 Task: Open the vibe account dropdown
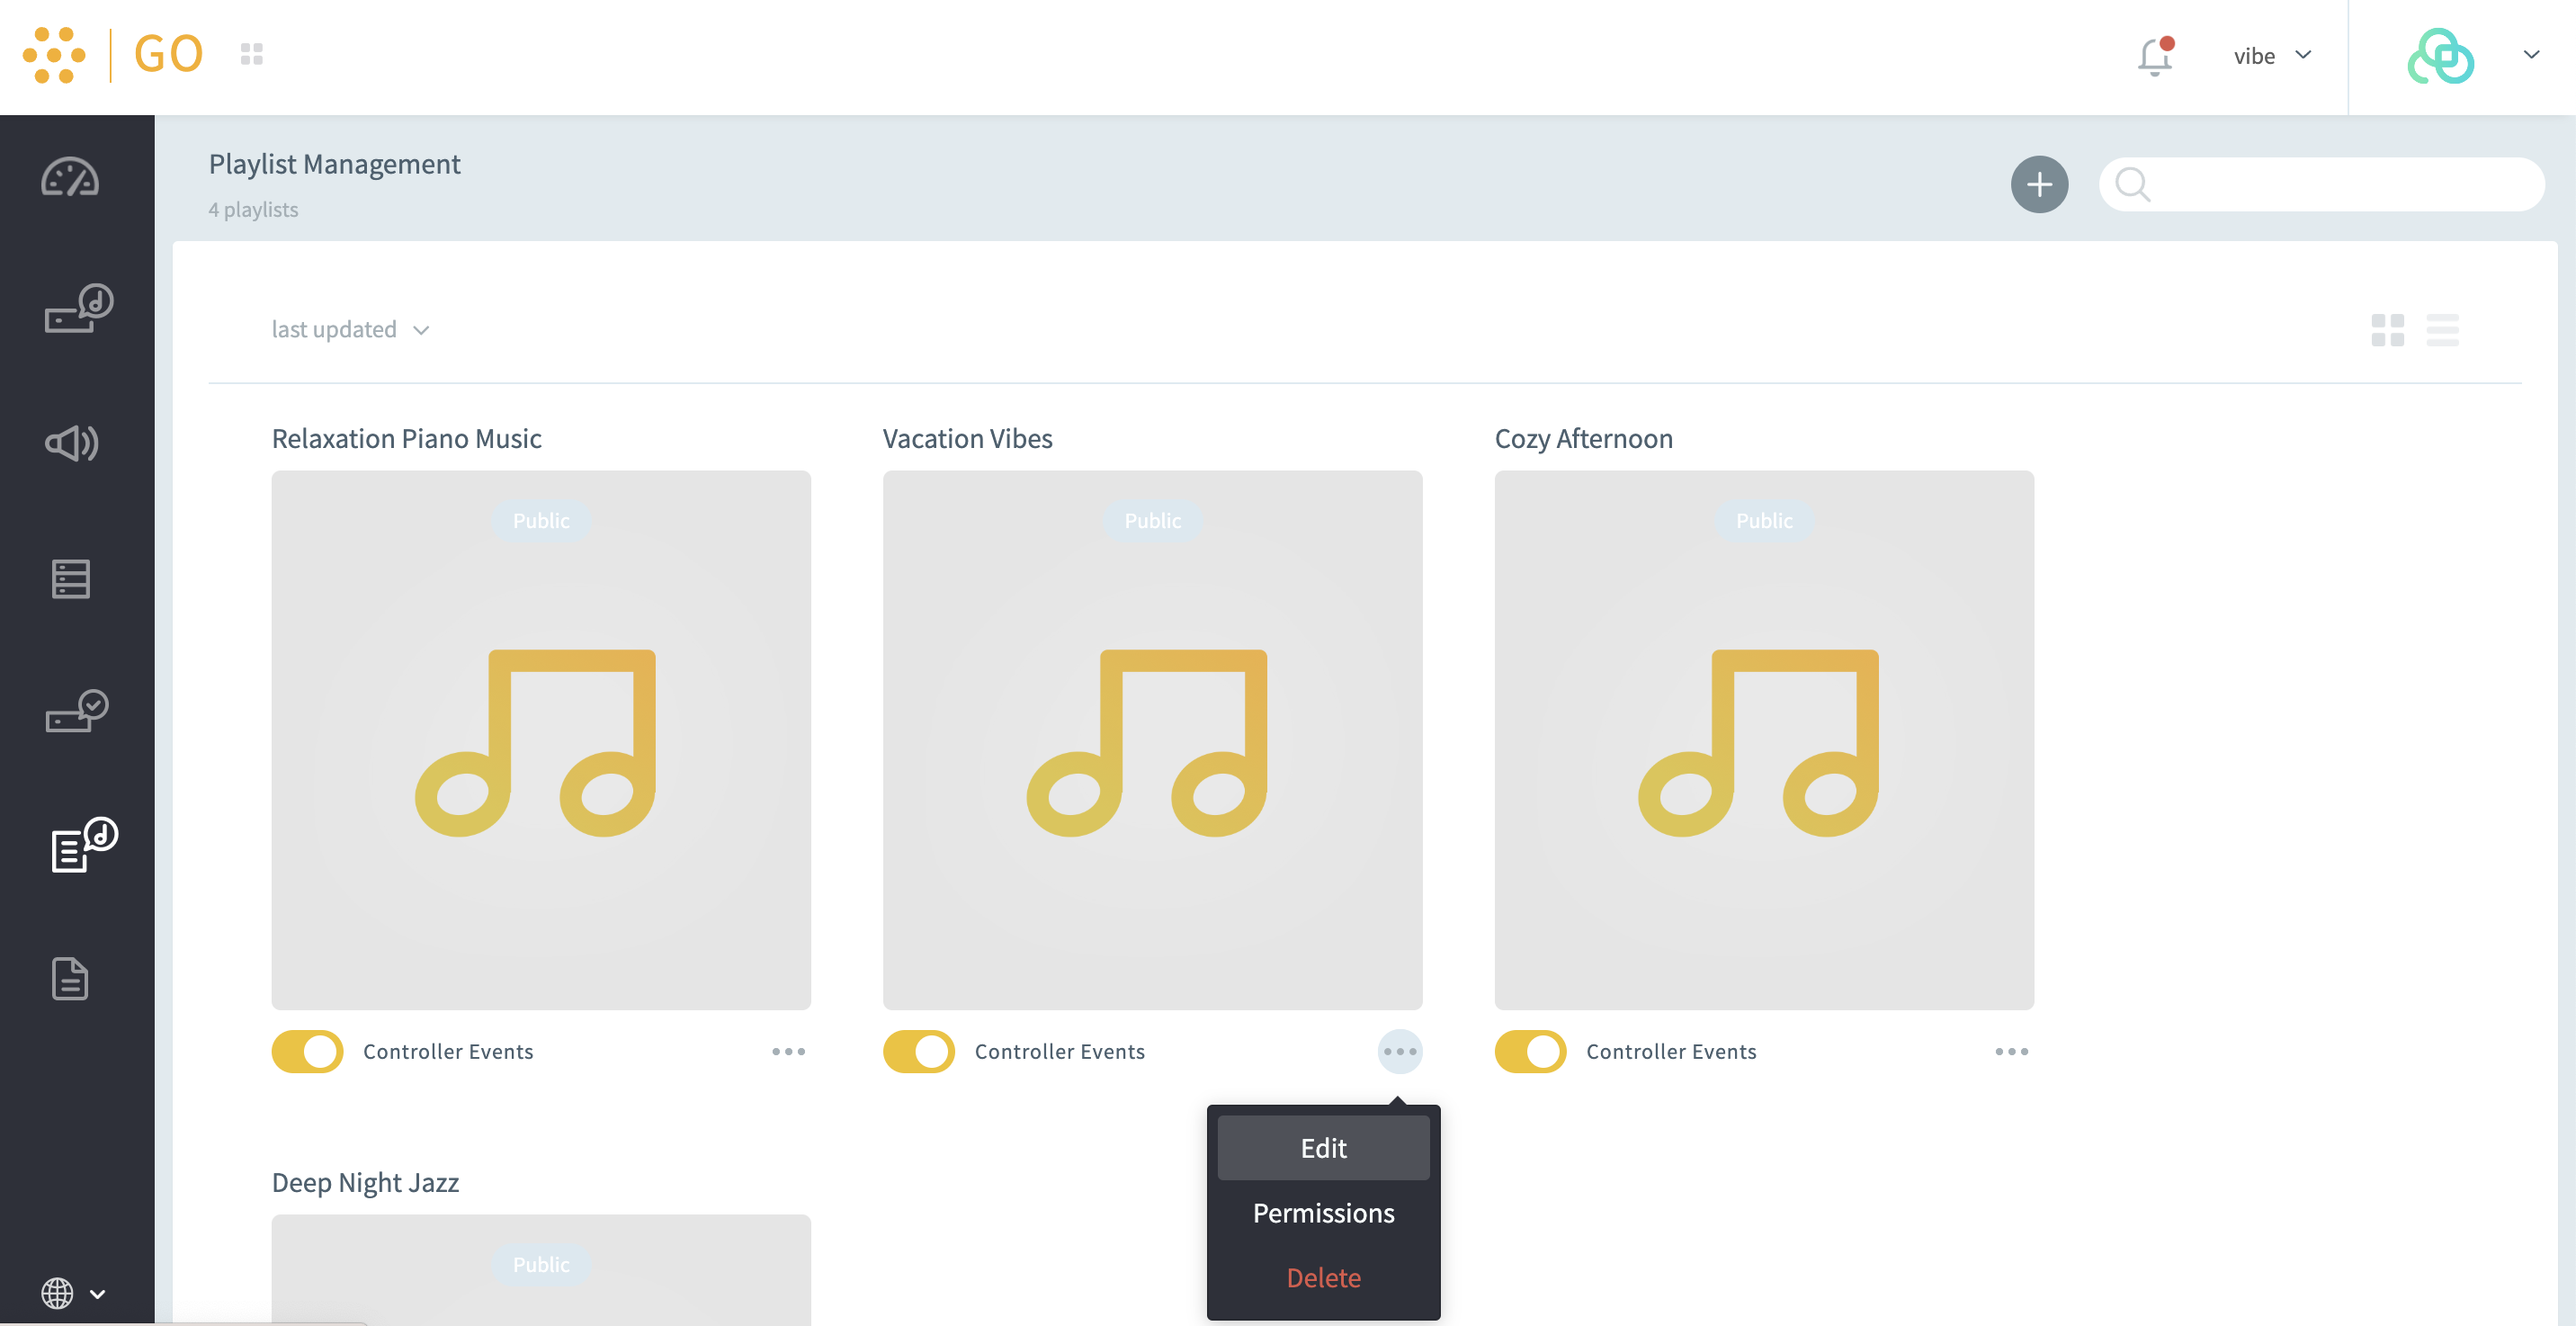click(2272, 56)
